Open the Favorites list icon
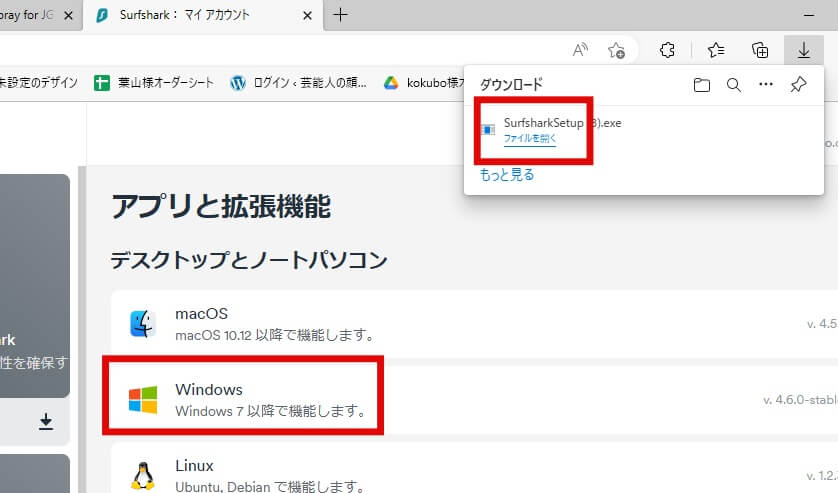 716,50
